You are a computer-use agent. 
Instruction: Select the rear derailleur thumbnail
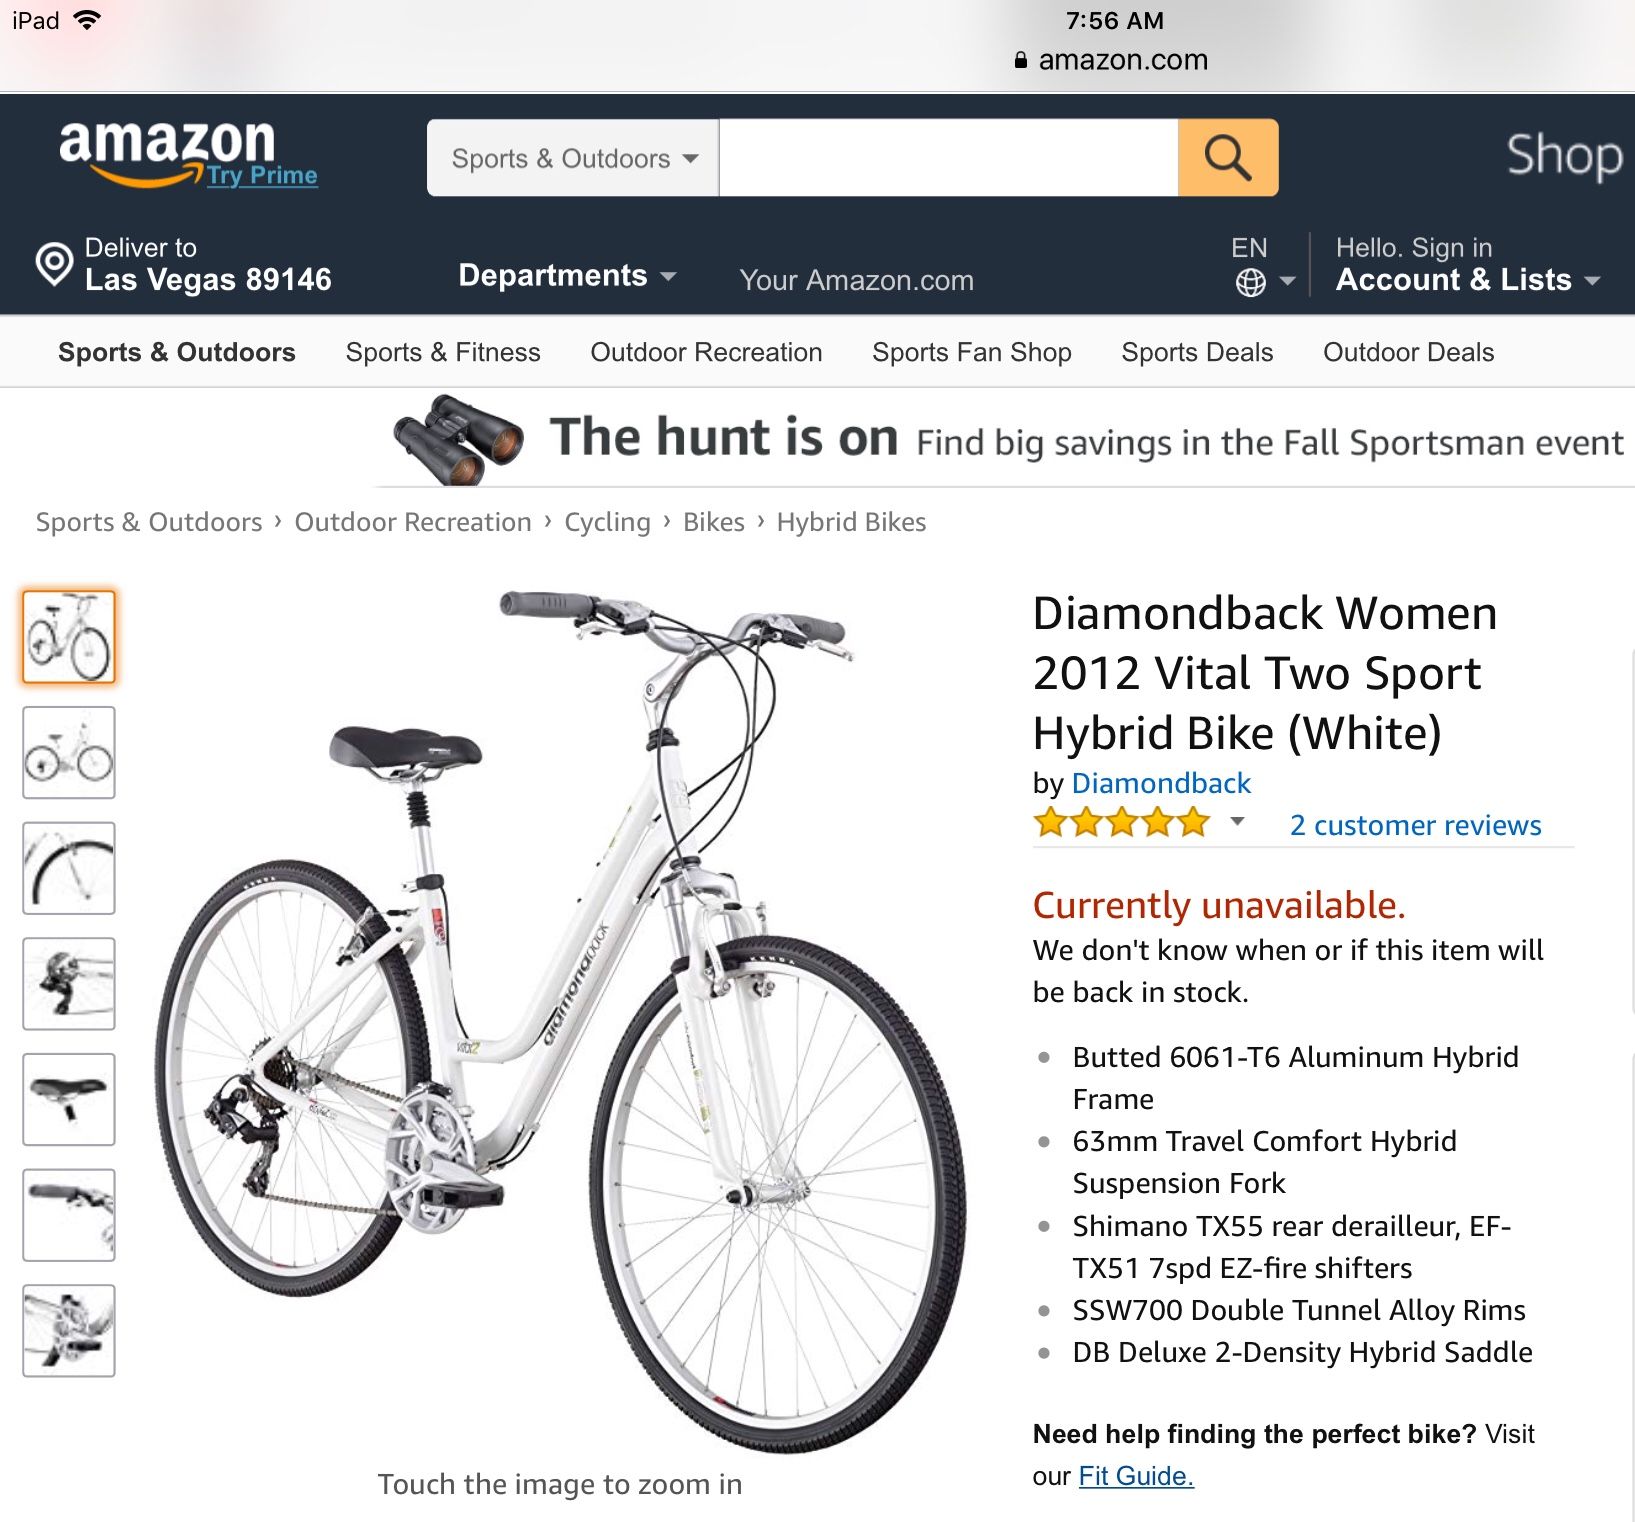point(69,984)
